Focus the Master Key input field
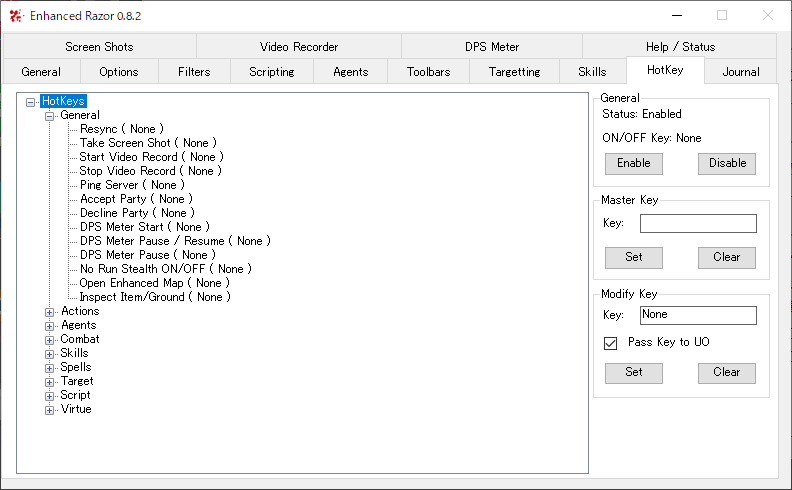Screen dimensions: 792x490 tap(698, 223)
